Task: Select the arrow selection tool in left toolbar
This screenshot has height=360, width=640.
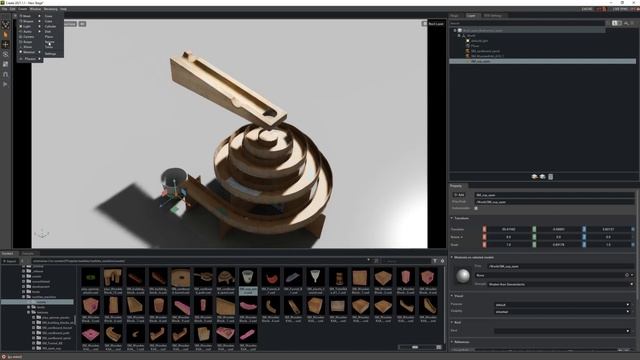Action: coord(5,25)
